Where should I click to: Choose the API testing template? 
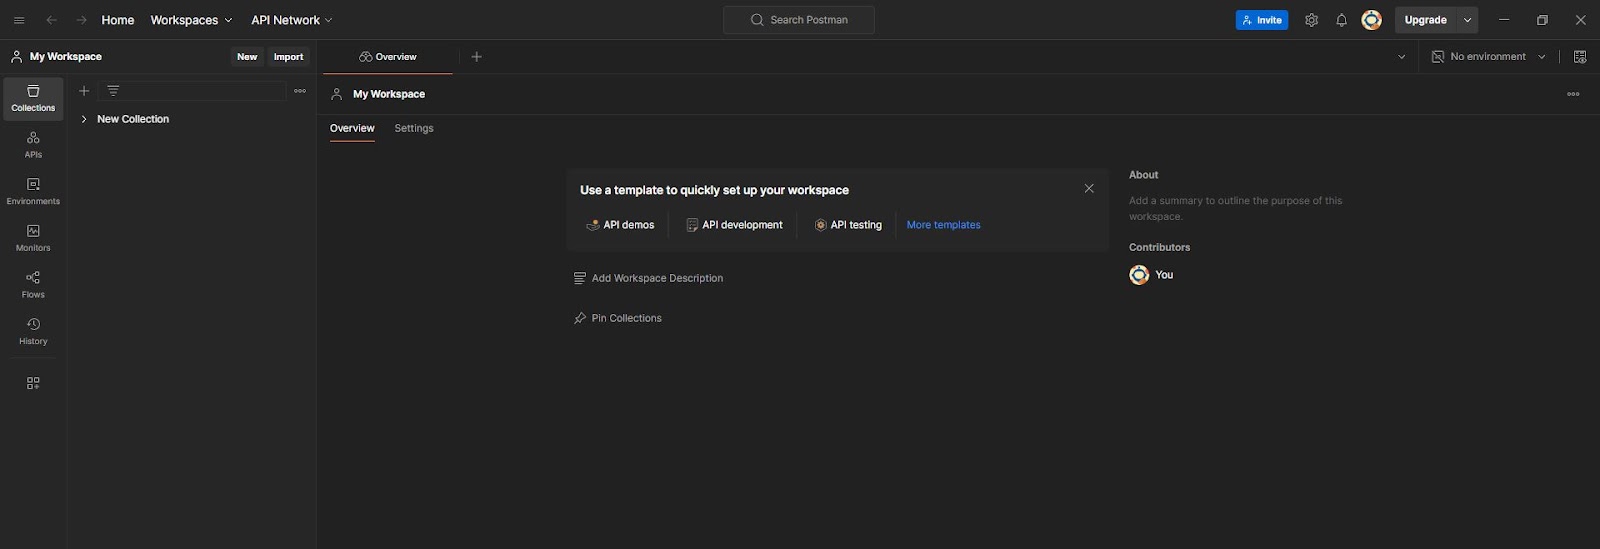coord(848,225)
